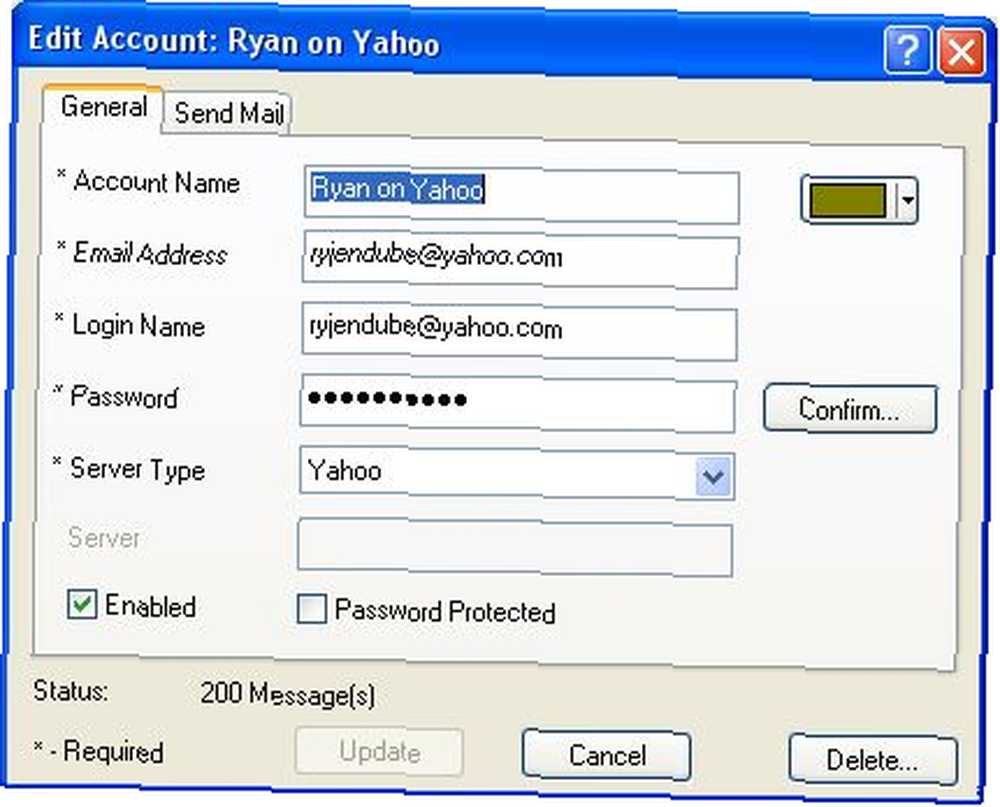1000x807 pixels.
Task: Click the disabled Server text field
Action: coord(515,547)
